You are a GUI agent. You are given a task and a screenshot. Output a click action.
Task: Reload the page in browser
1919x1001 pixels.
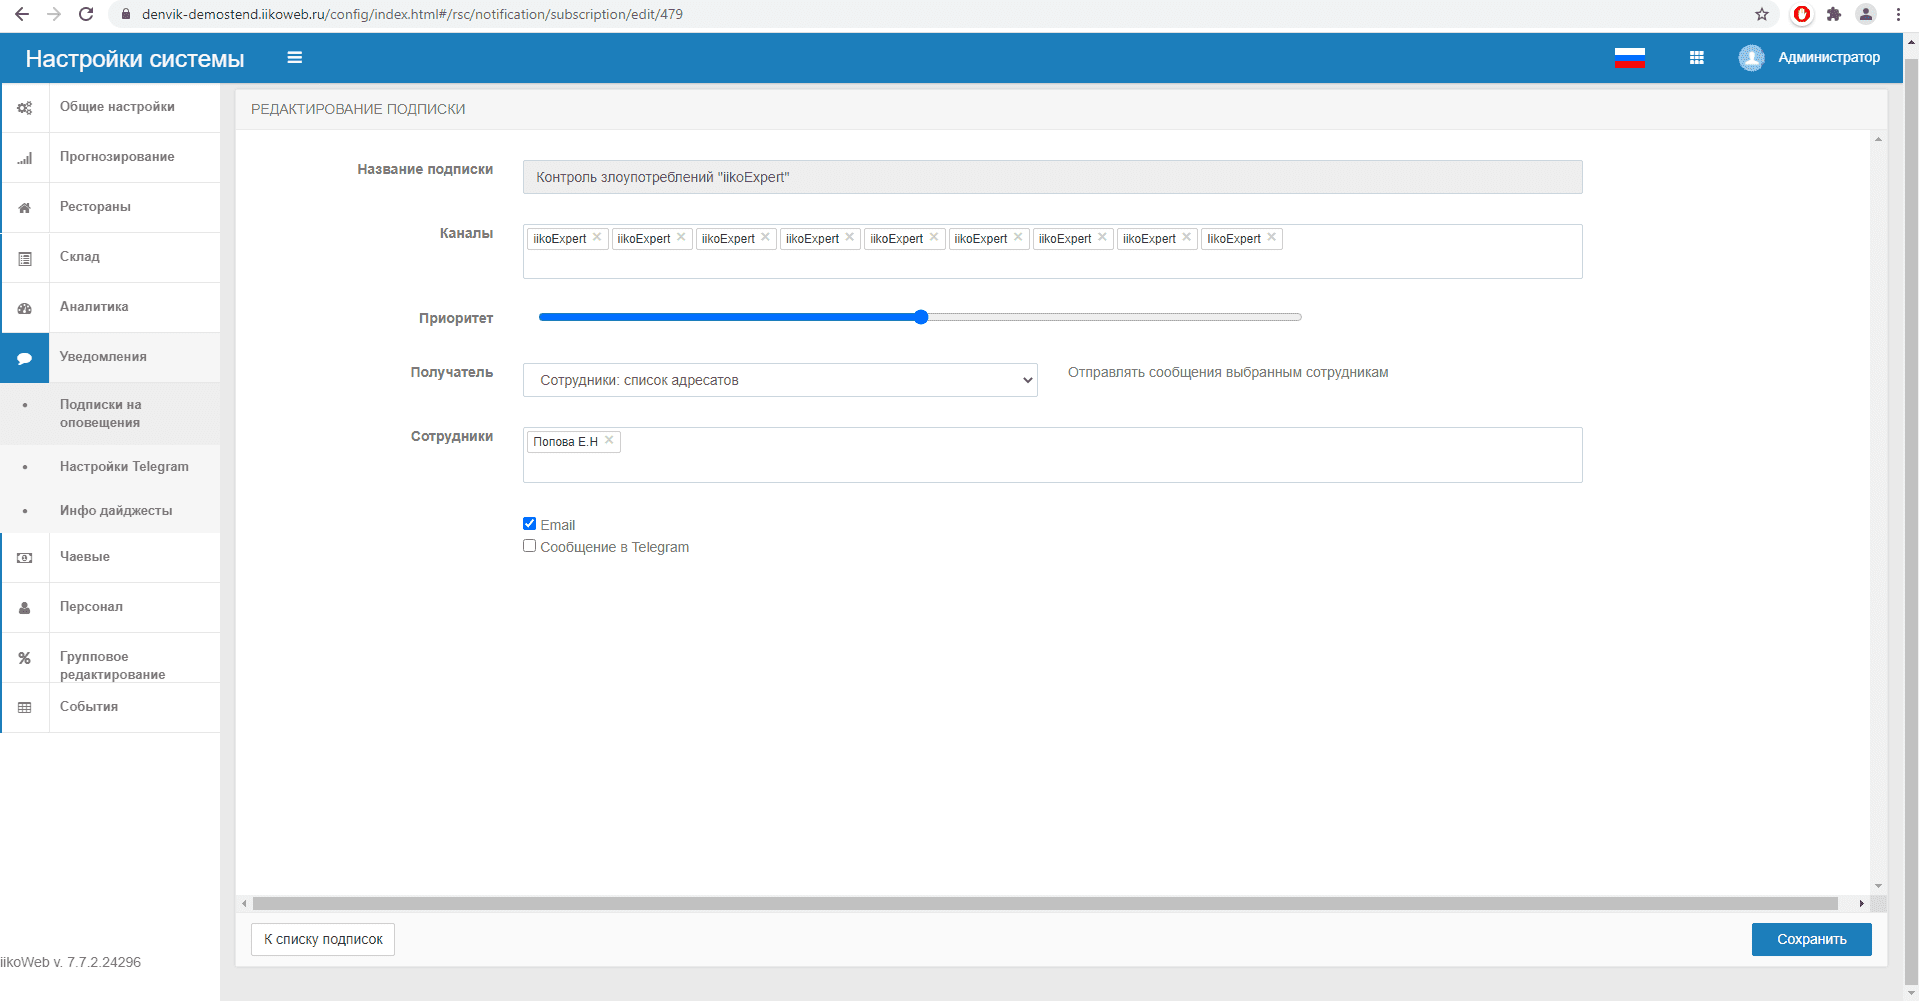tap(86, 14)
